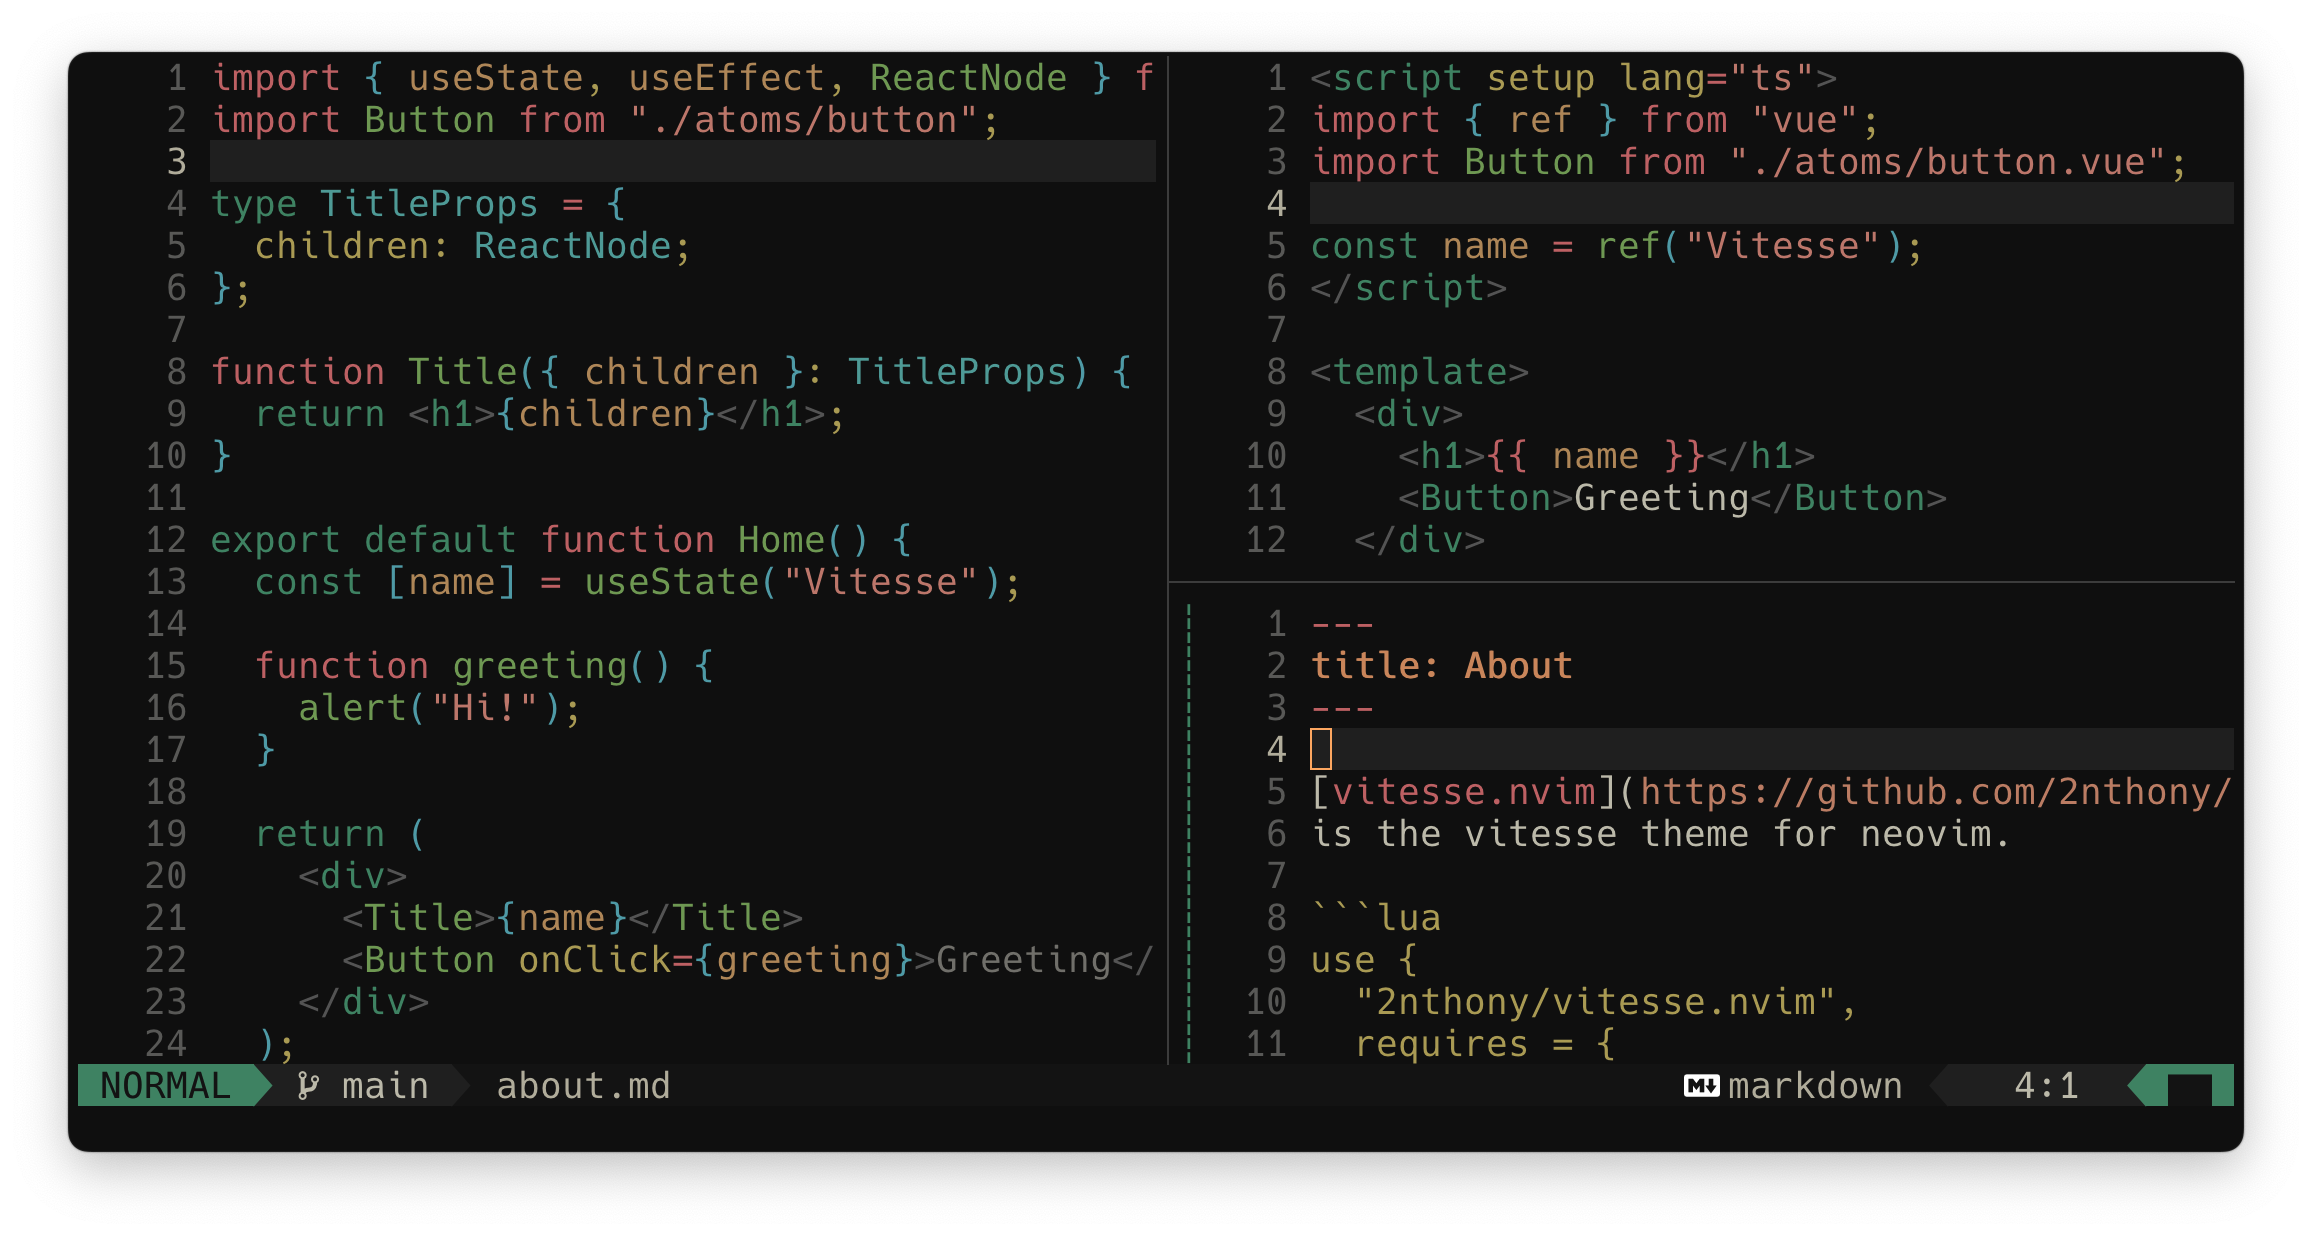2312x1236 pixels.
Task: Click the NORMAL mode indicator
Action: tap(166, 1086)
